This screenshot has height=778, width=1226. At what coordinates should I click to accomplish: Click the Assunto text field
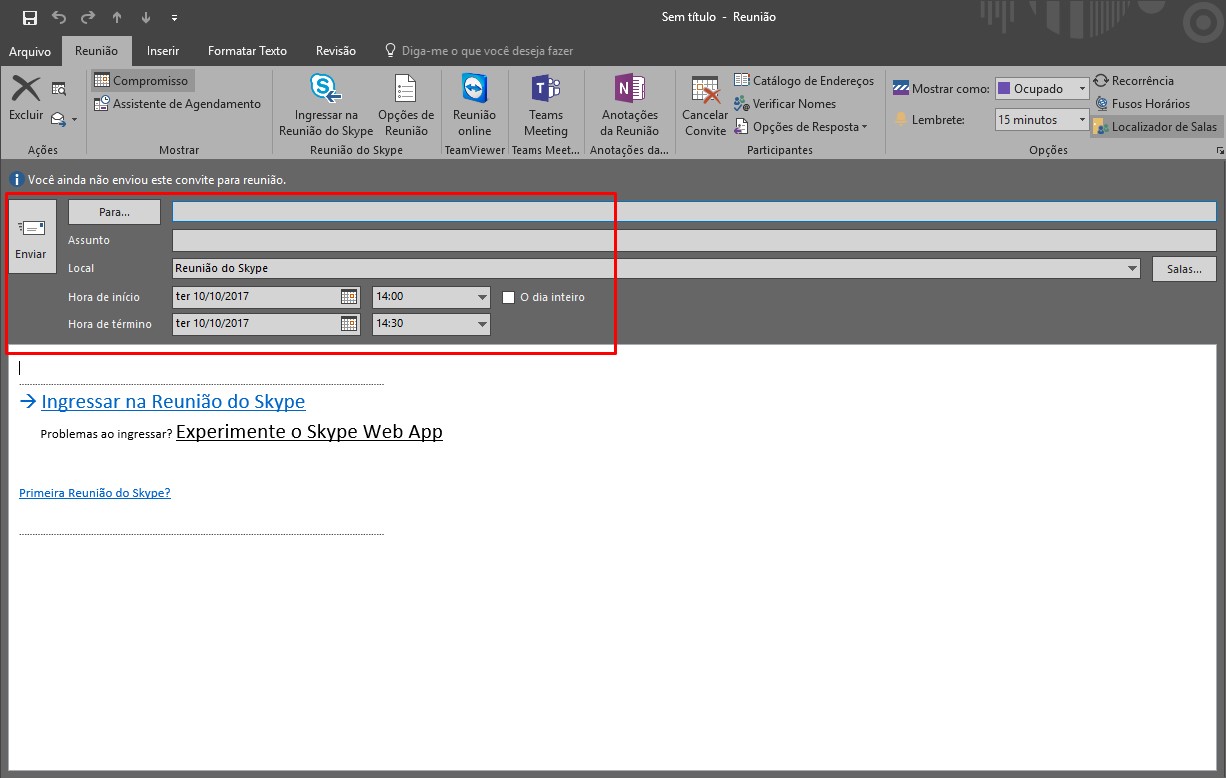point(694,240)
